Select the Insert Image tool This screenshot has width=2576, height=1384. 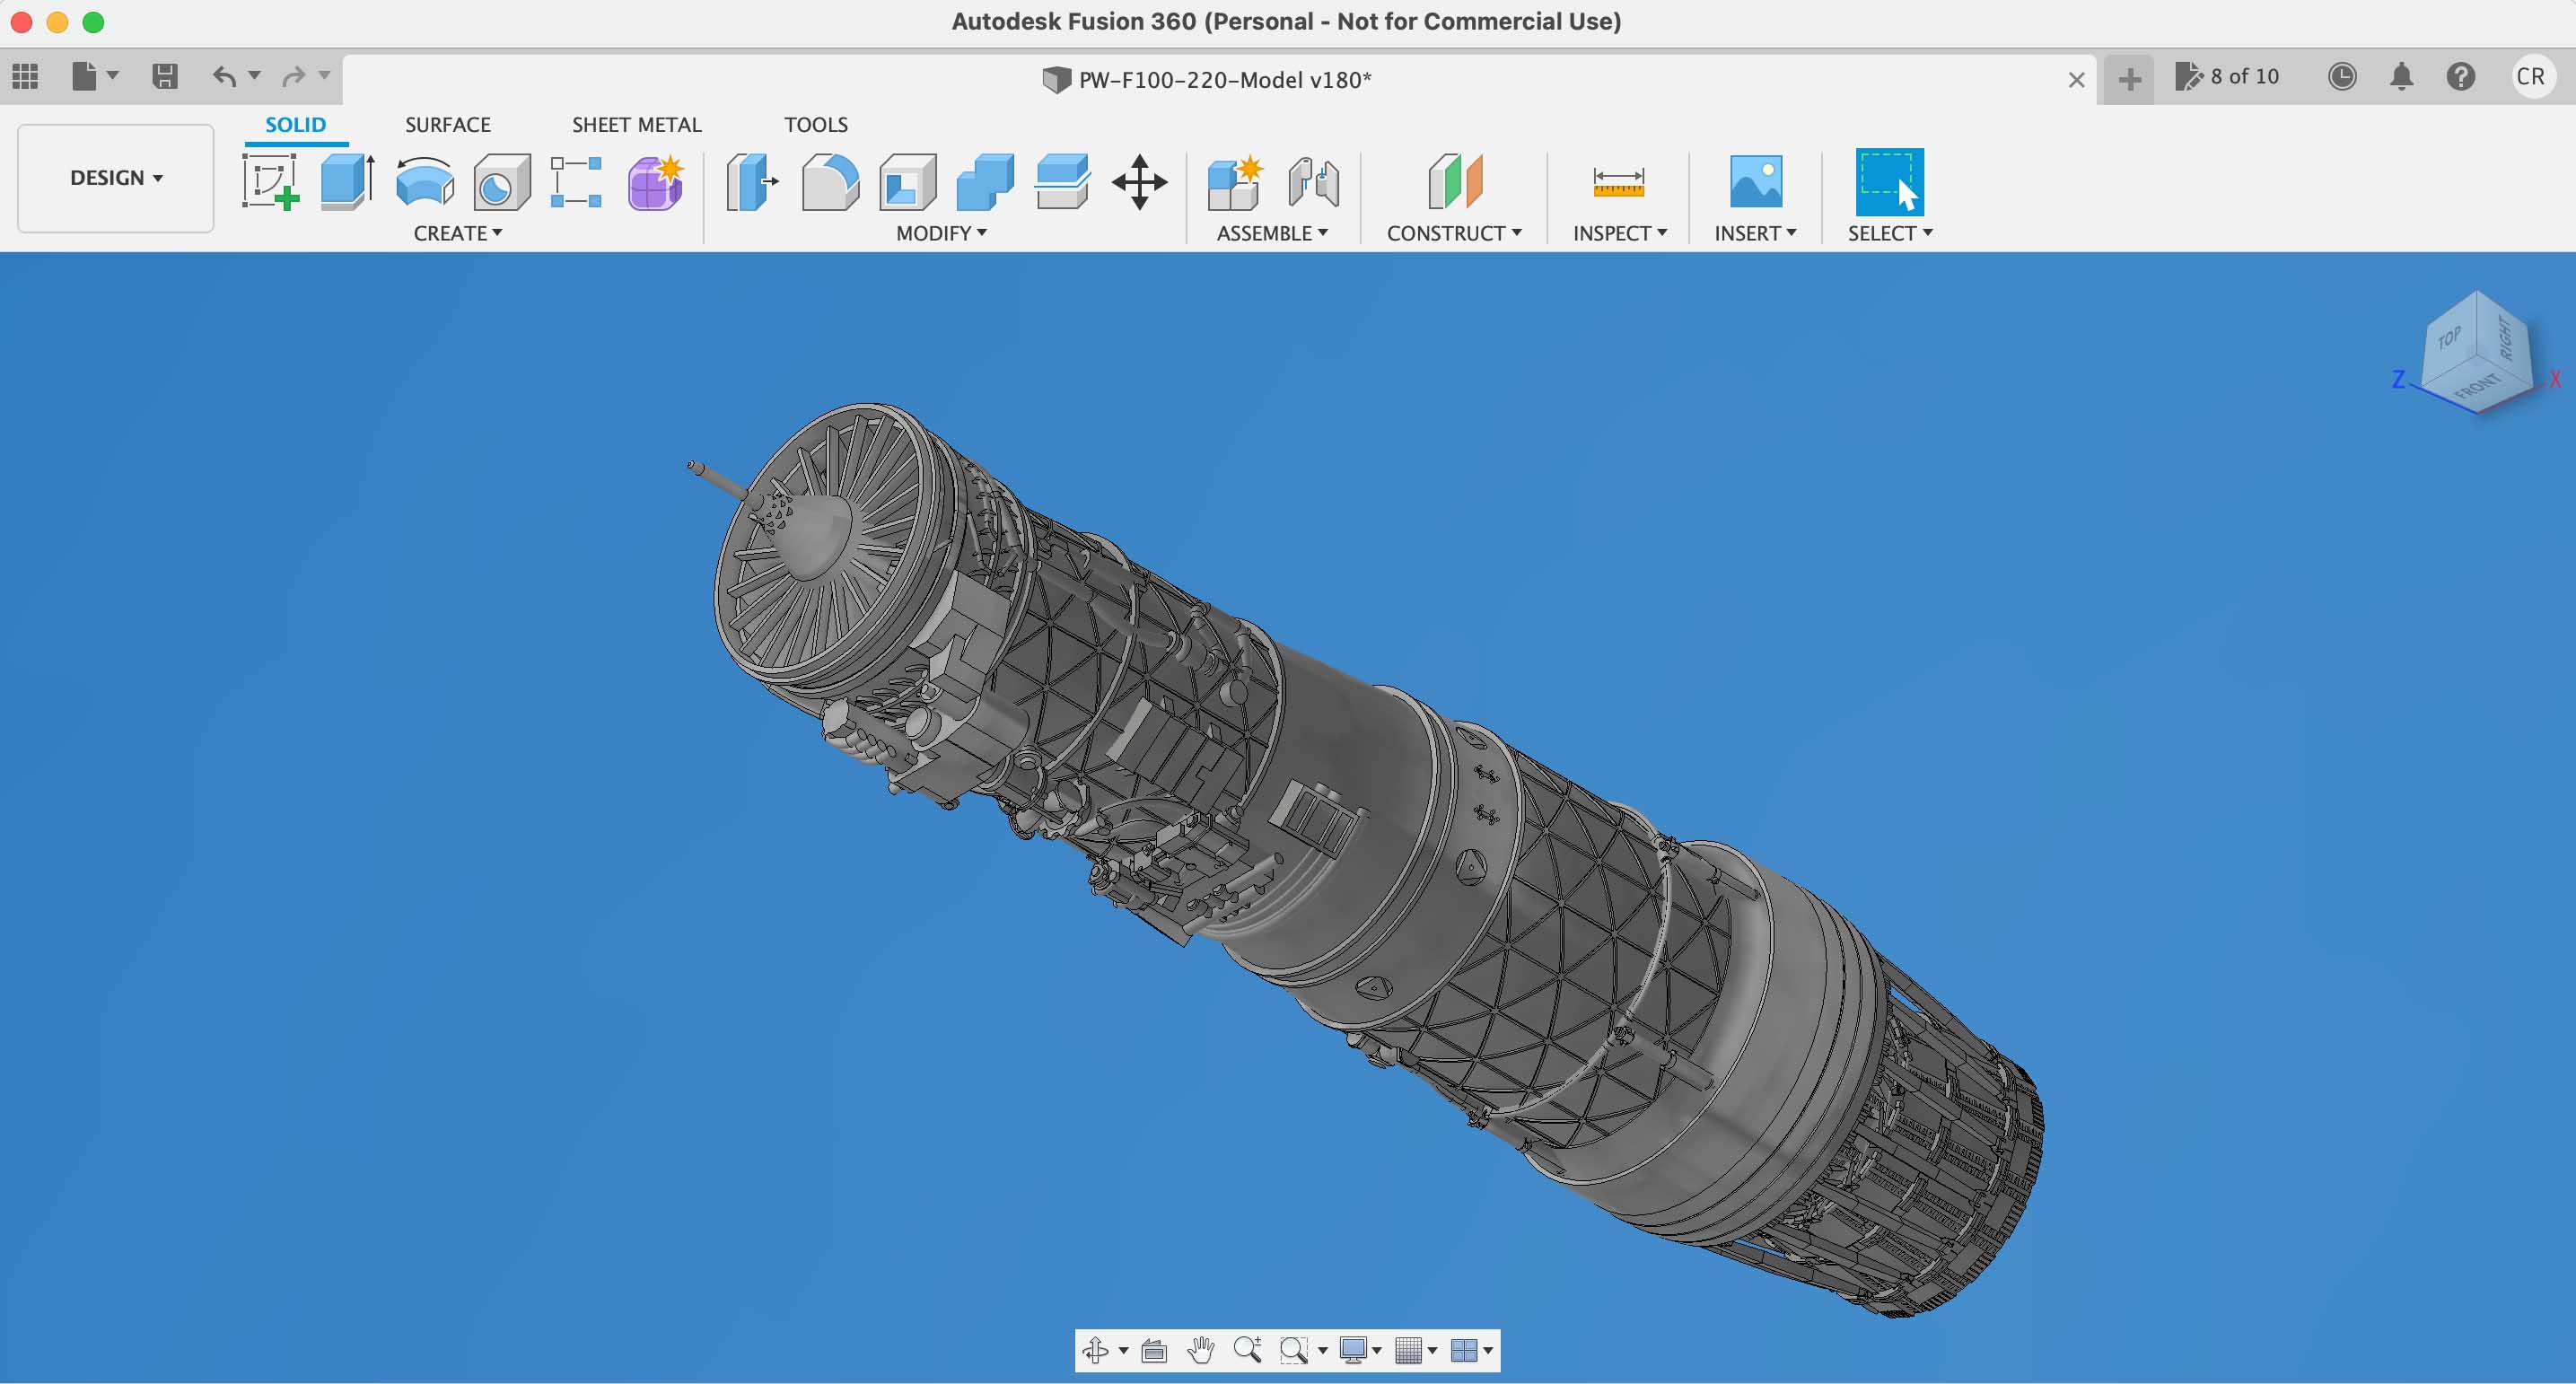coord(1756,181)
